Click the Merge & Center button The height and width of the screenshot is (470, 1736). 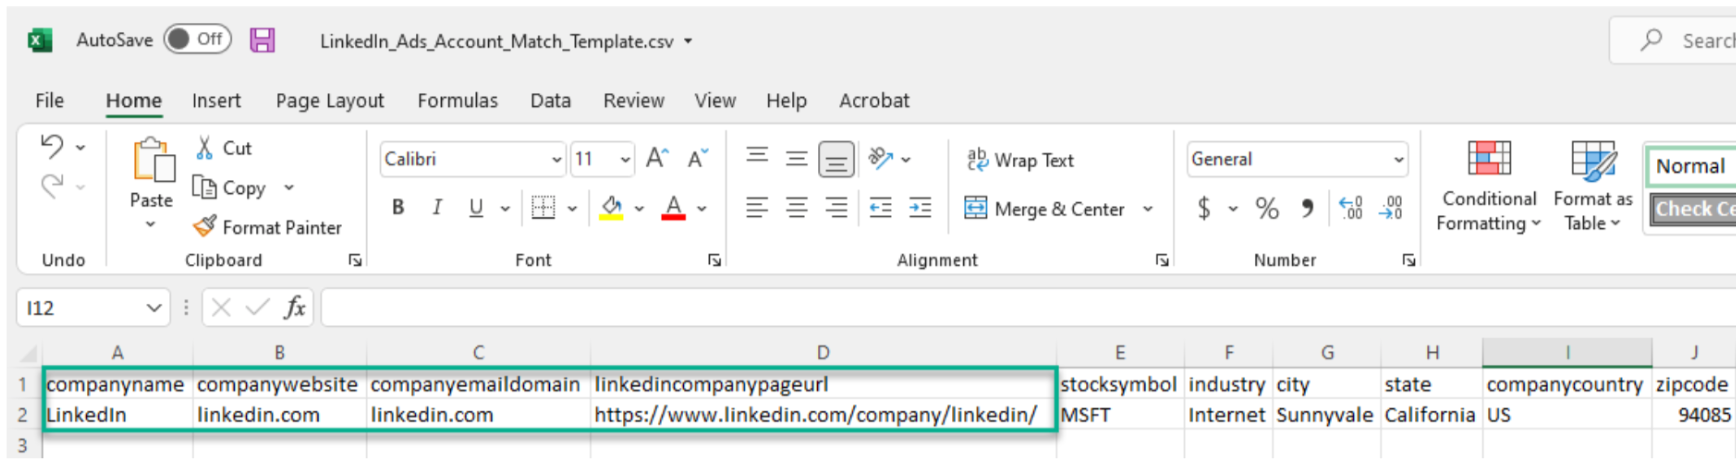coord(1045,208)
